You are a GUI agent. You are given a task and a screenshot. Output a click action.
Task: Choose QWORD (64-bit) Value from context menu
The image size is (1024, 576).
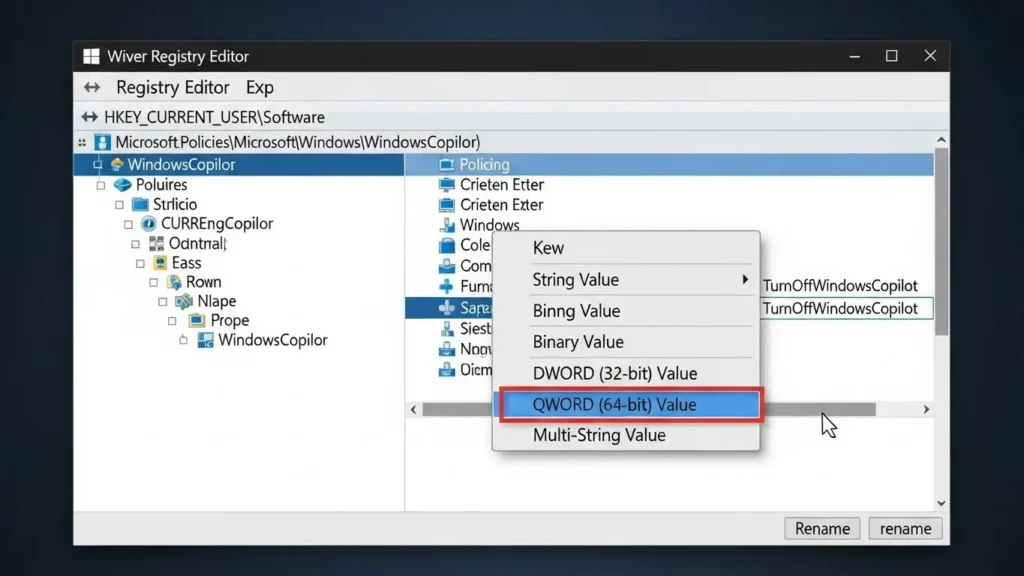pos(630,405)
